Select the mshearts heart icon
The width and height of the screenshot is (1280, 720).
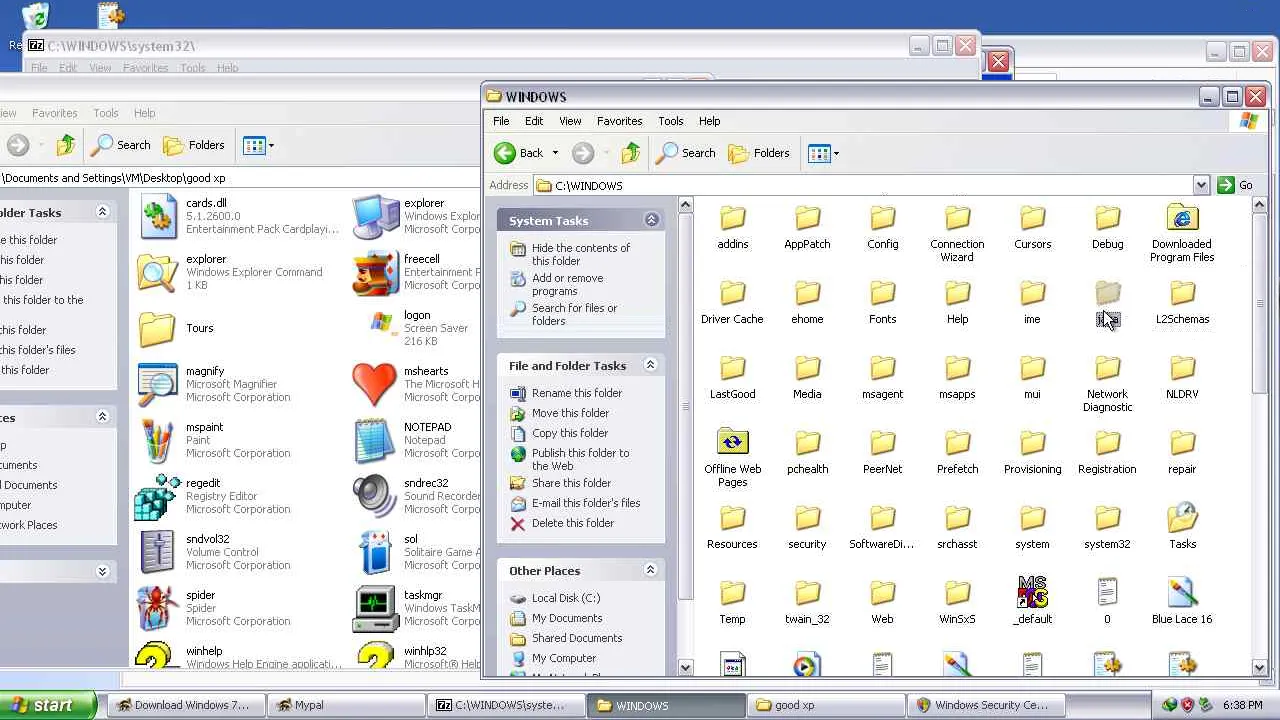[375, 384]
